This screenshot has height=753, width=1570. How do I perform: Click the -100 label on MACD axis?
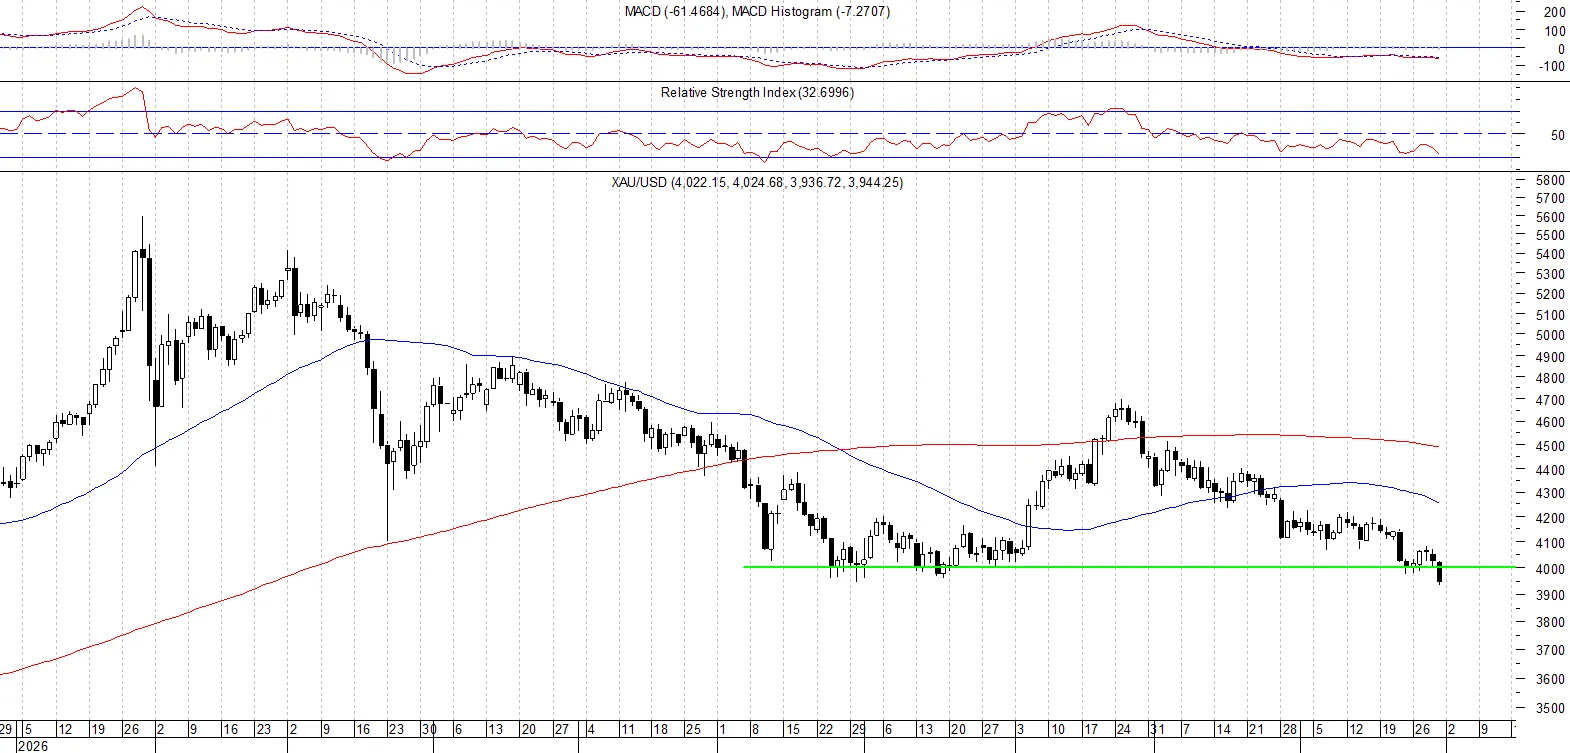click(1553, 67)
